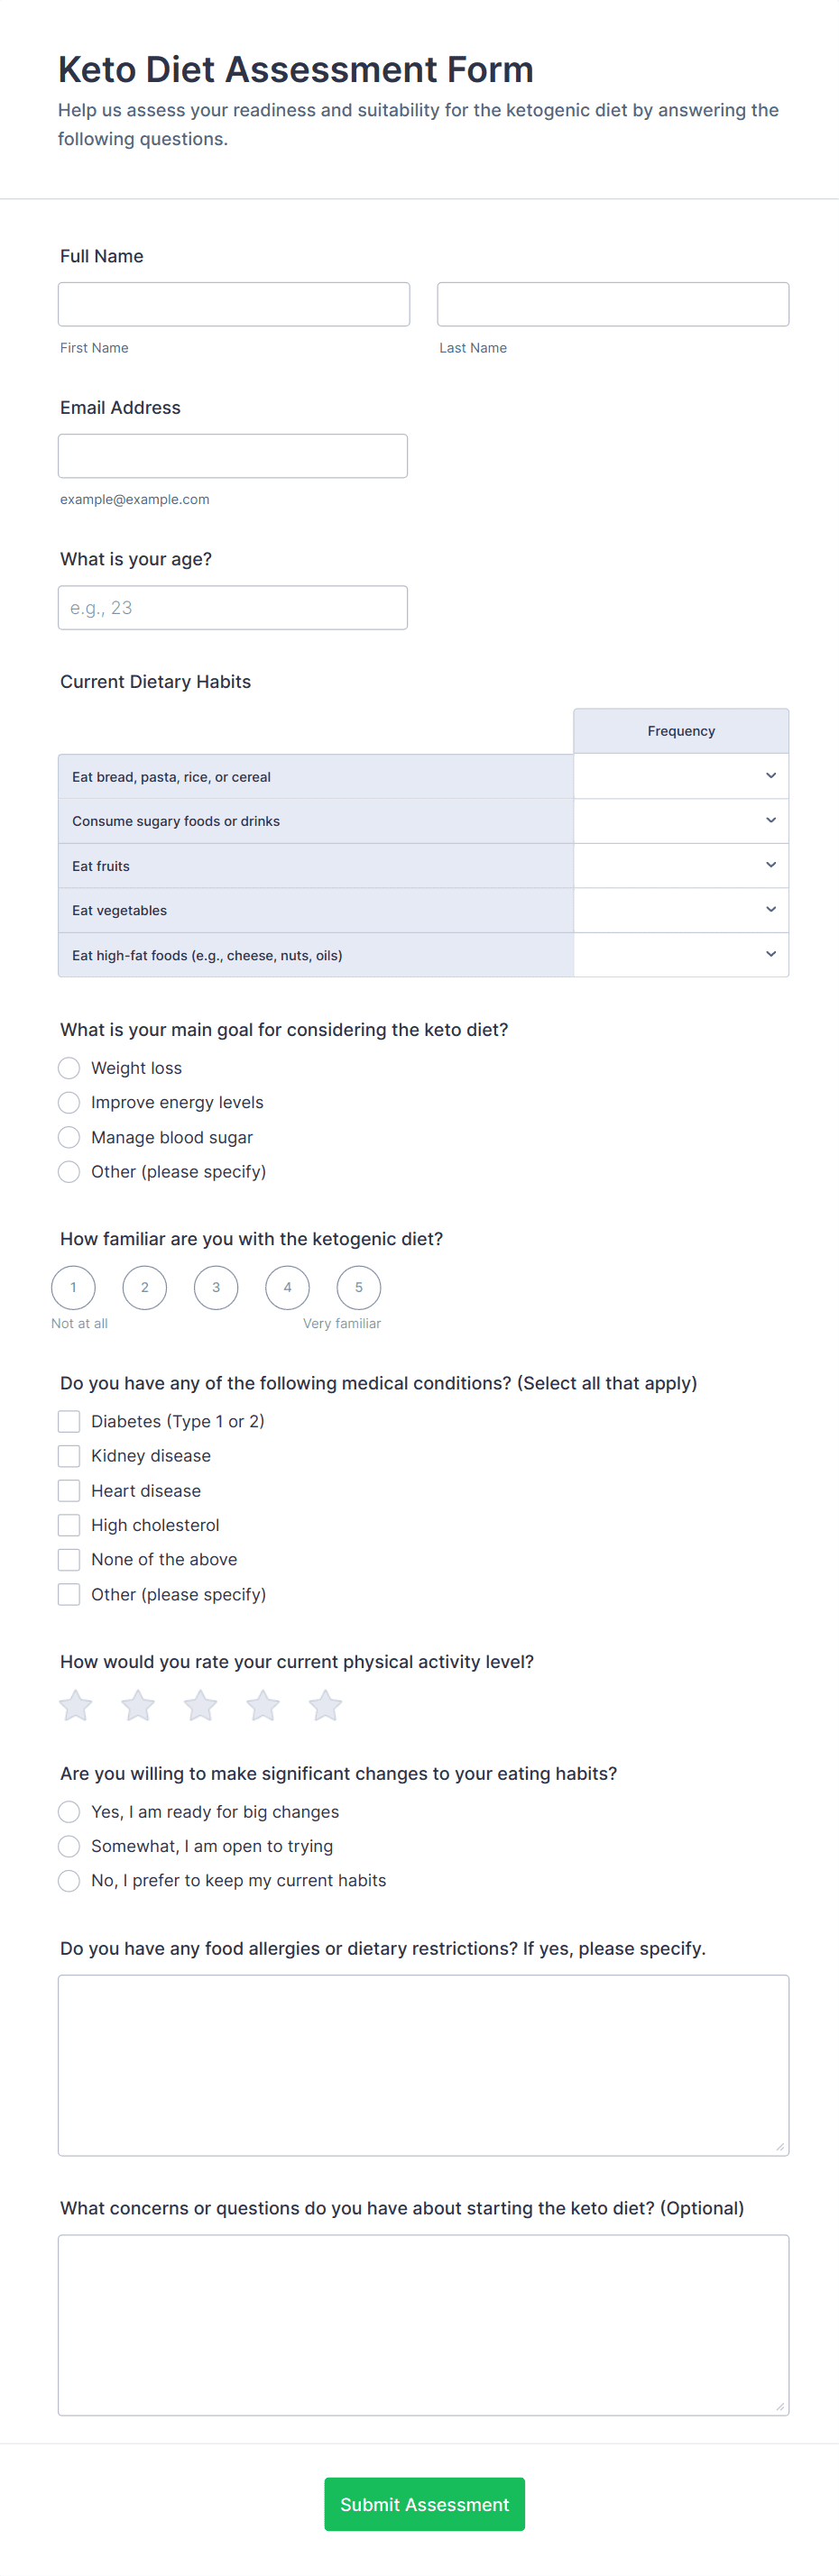This screenshot has width=839, height=2576.
Task: Focus the Email Address field
Action: tap(233, 456)
